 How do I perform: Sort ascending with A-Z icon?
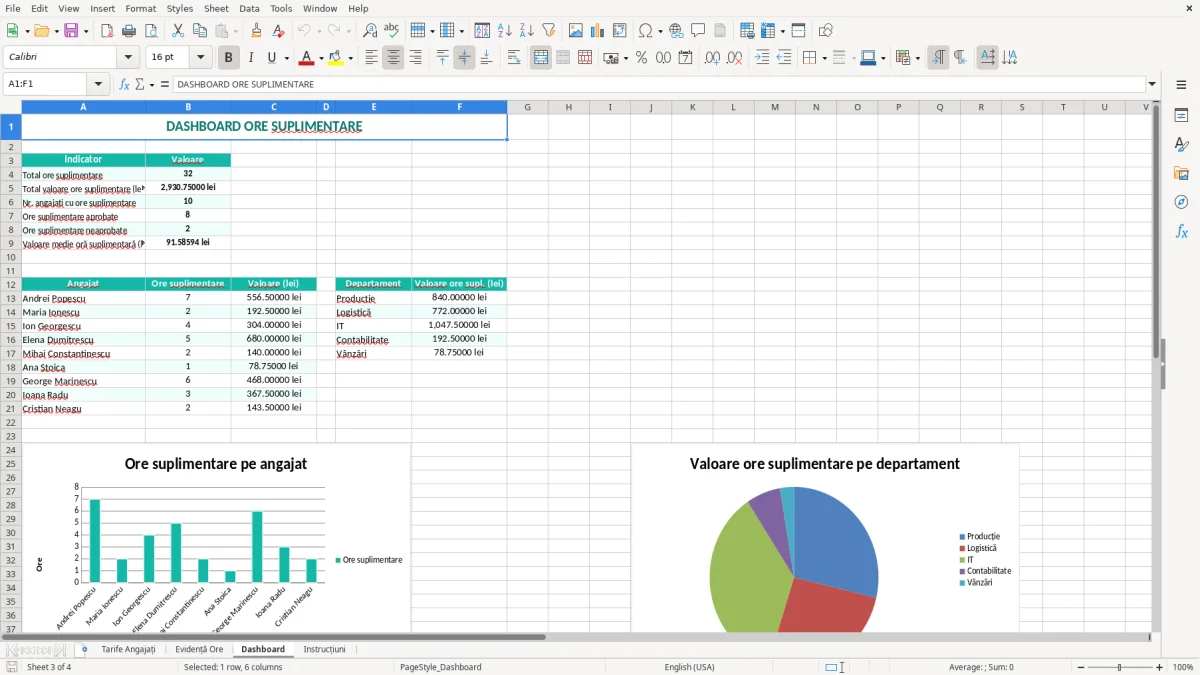[x=504, y=31]
